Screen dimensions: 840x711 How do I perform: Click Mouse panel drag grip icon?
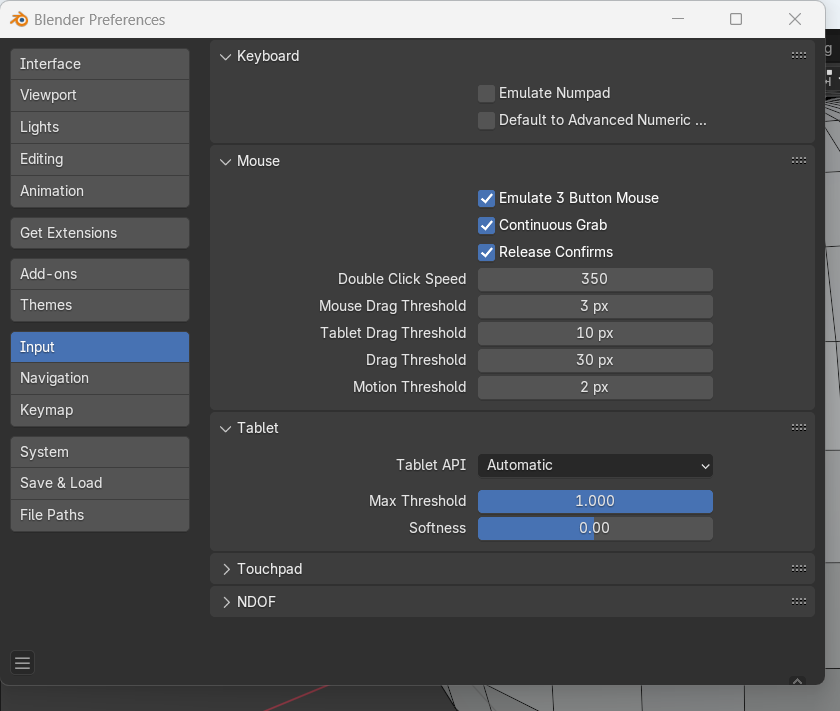[x=799, y=160]
